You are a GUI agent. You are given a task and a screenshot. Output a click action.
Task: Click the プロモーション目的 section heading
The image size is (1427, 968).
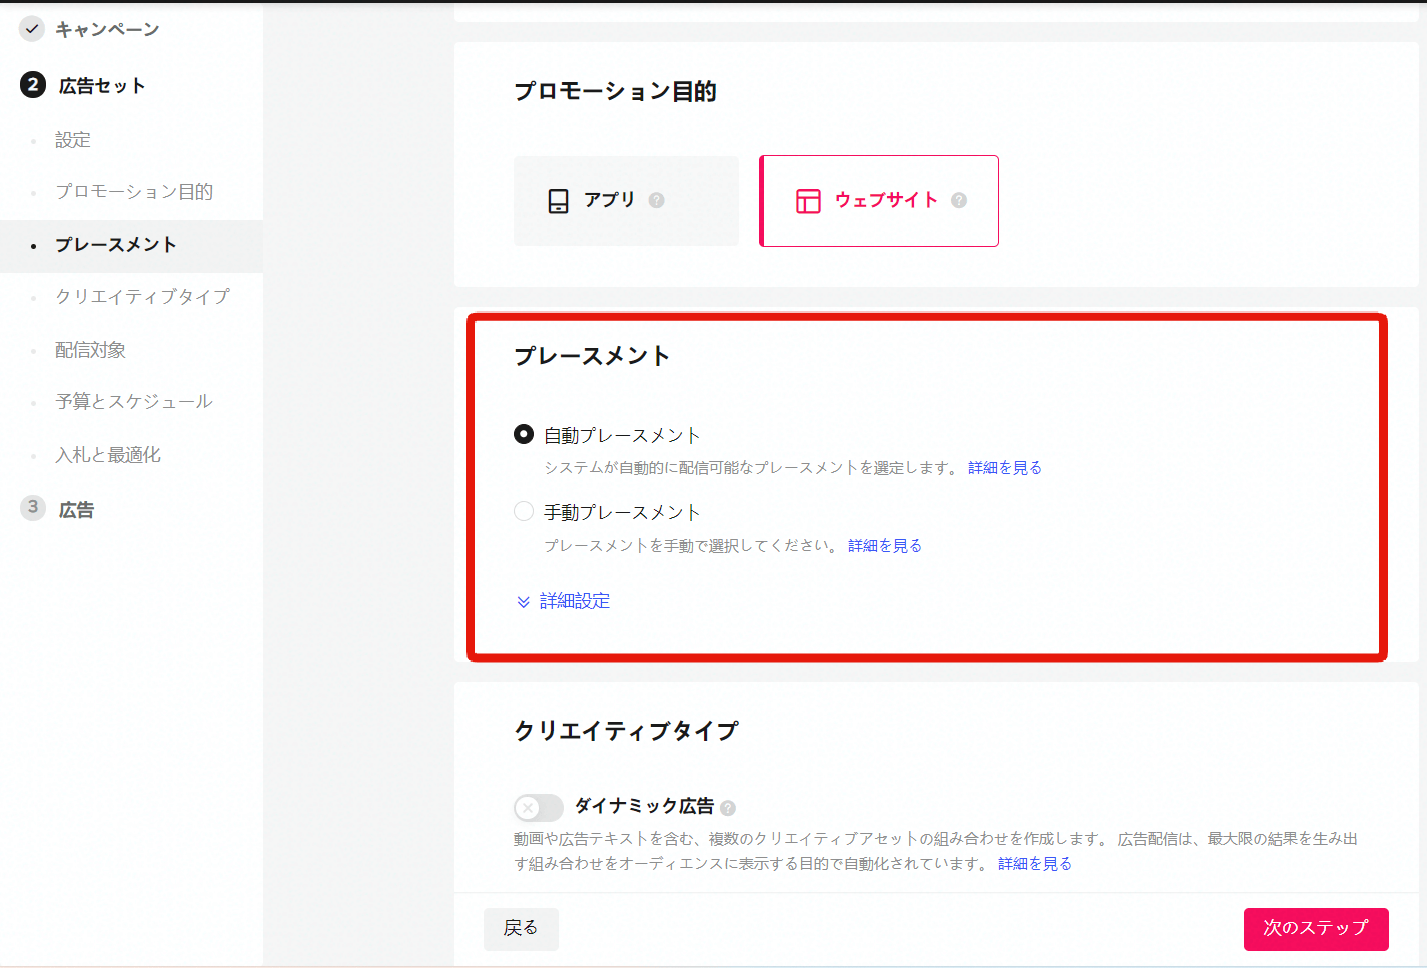click(x=615, y=92)
